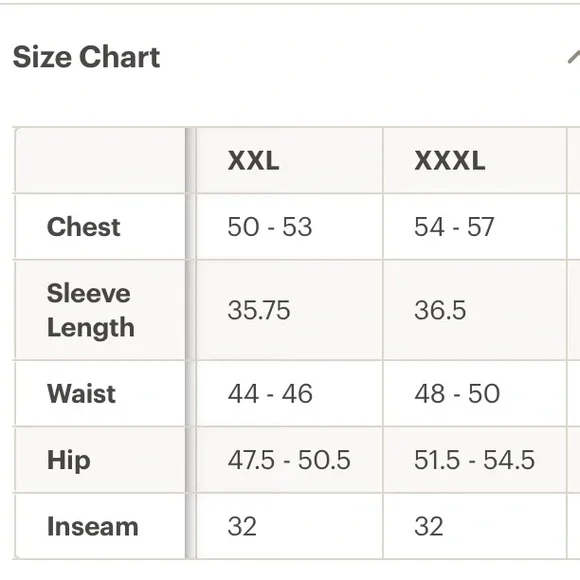Select XXL hip value 47.5 - 50.5

289,460
